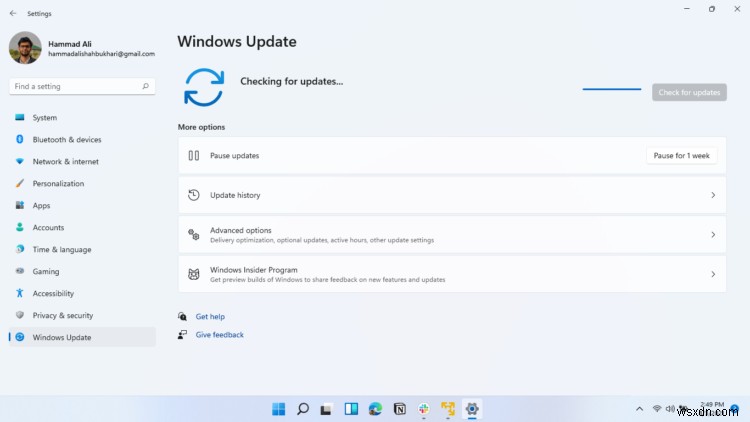Click the back arrow in Settings
Screen dimensions: 750x422
click(13, 13)
